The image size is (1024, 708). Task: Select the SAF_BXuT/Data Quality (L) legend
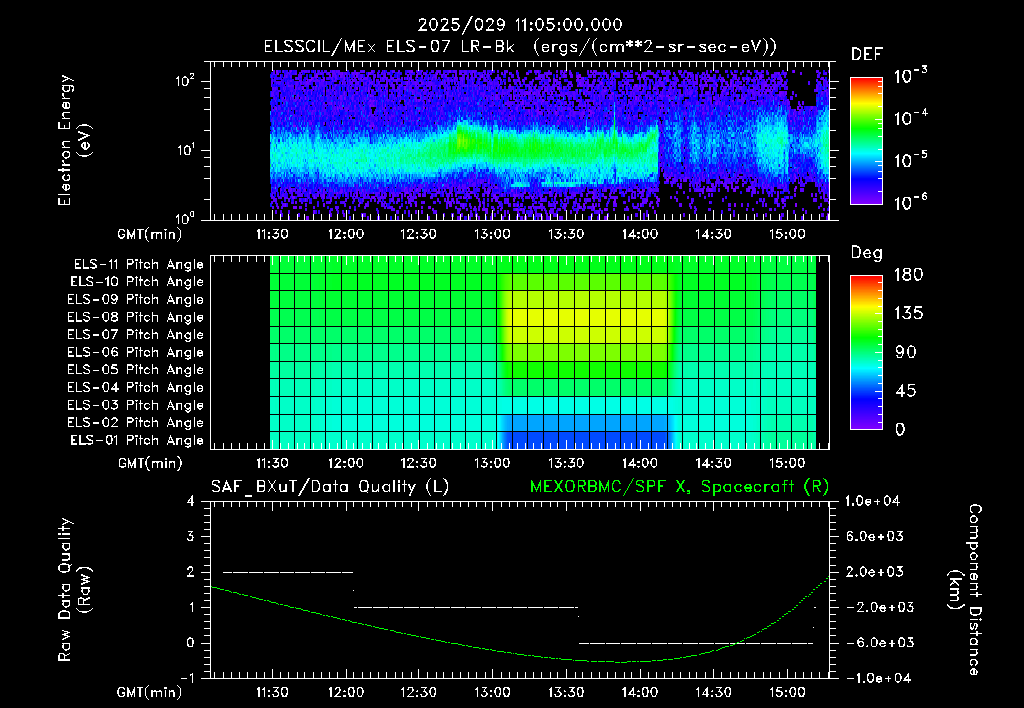[x=330, y=487]
